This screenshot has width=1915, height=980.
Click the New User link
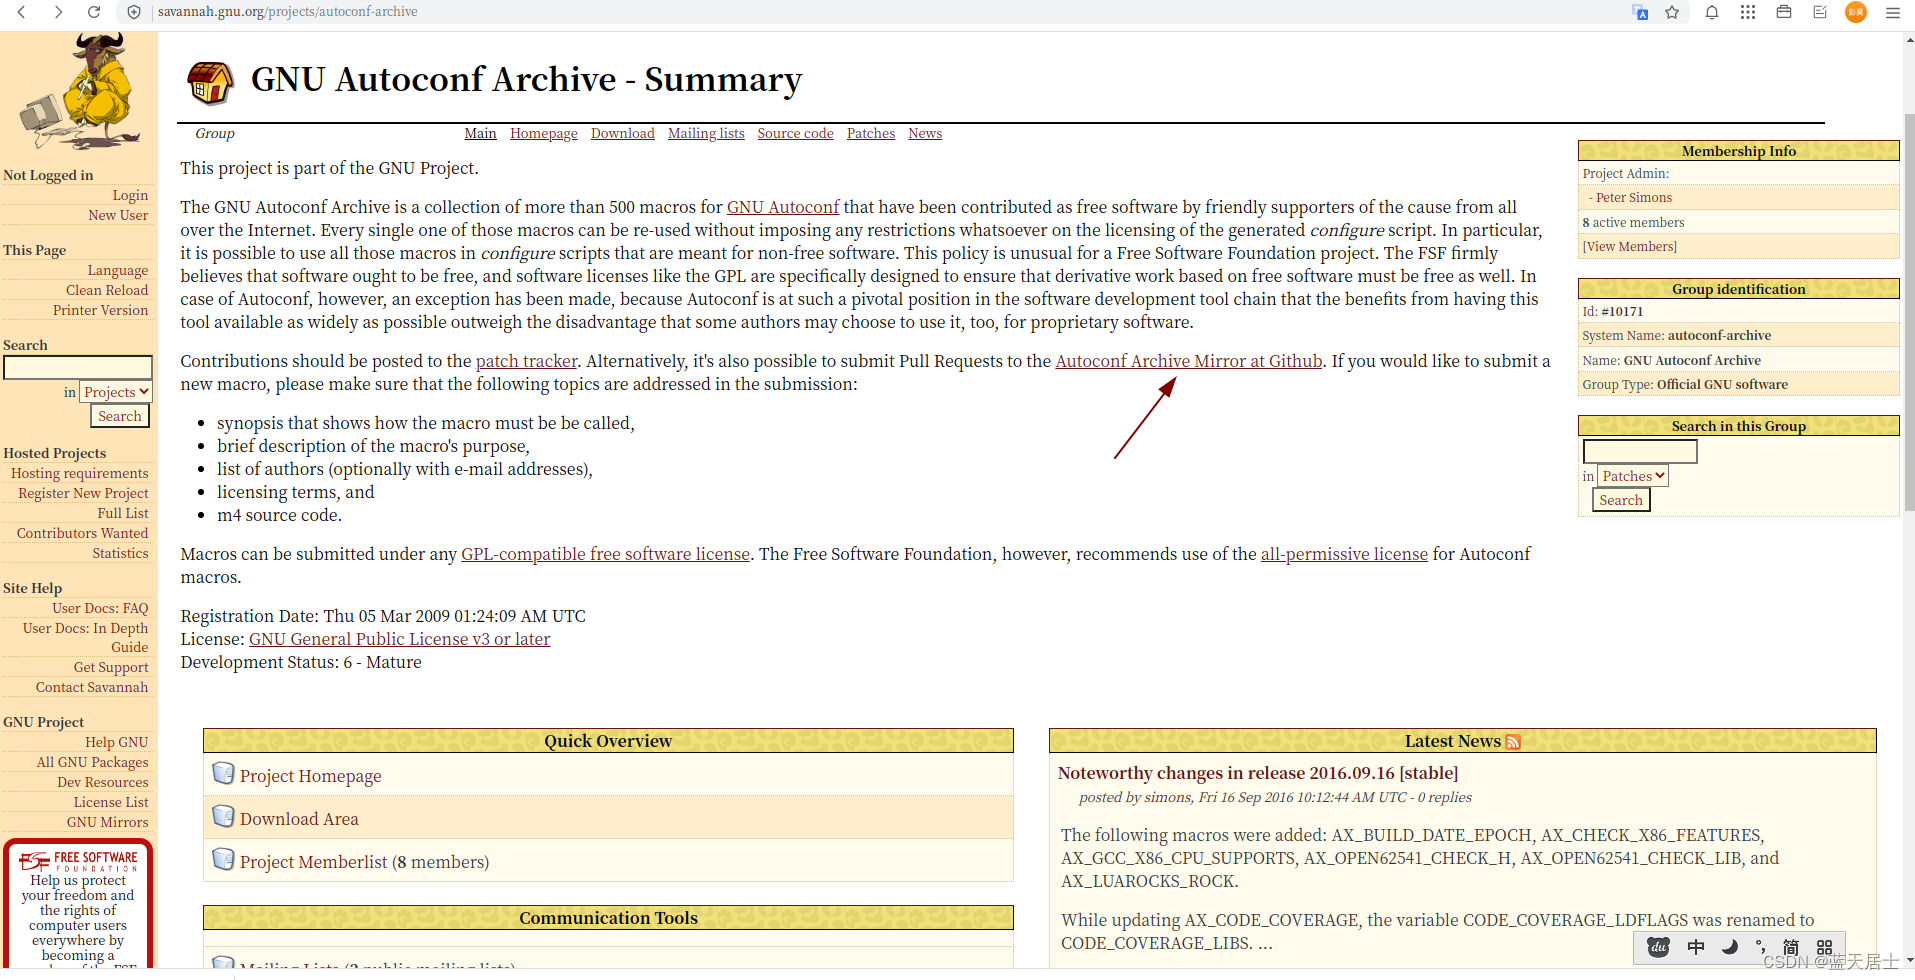[118, 215]
